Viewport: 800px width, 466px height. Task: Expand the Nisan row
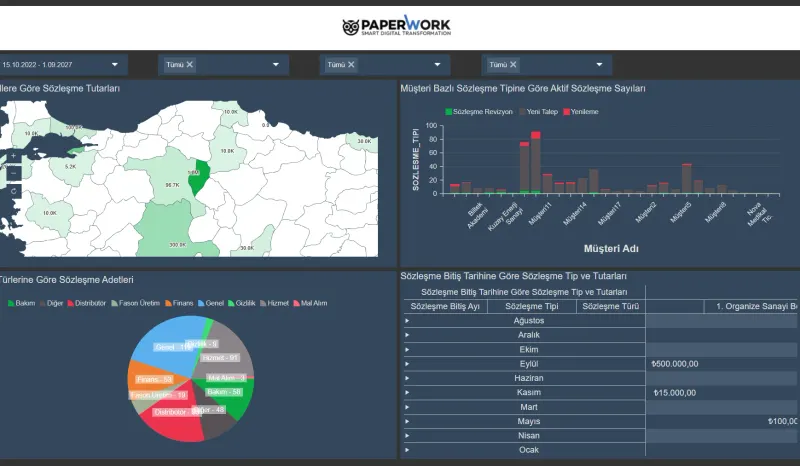(407, 436)
